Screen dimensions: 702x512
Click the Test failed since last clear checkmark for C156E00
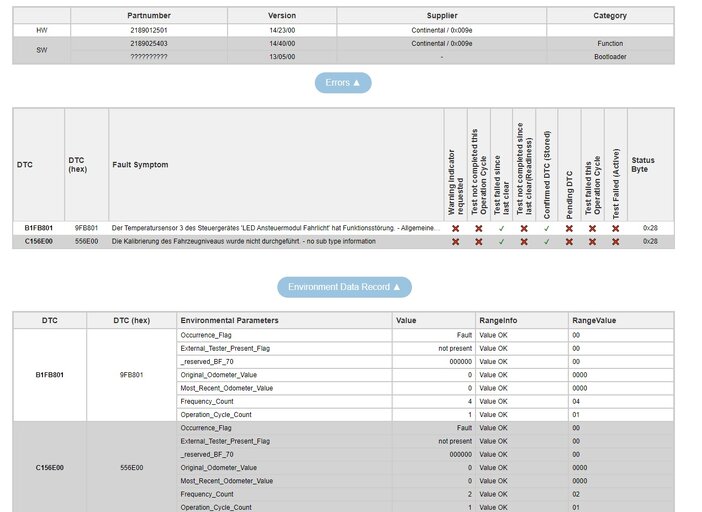coord(501,242)
